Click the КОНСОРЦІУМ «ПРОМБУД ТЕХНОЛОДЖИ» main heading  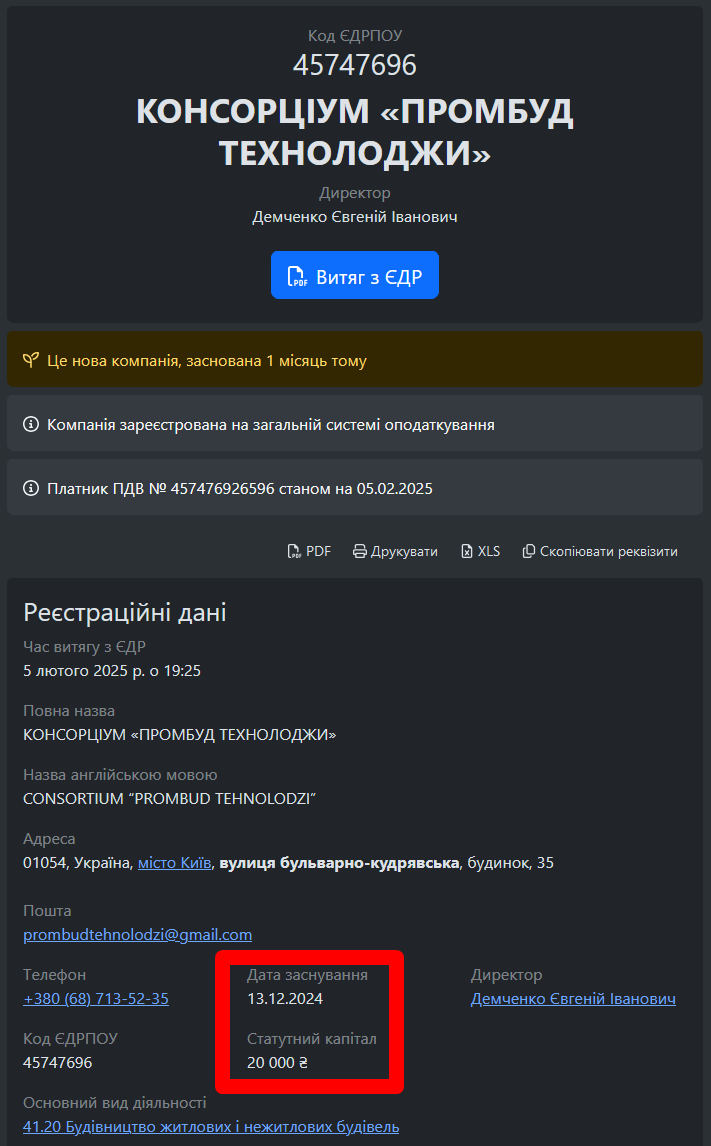(x=355, y=132)
